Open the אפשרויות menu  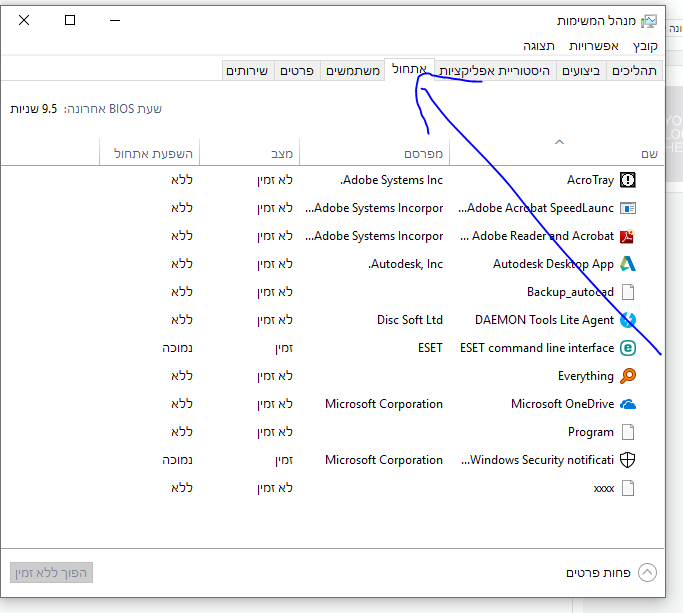(x=594, y=46)
